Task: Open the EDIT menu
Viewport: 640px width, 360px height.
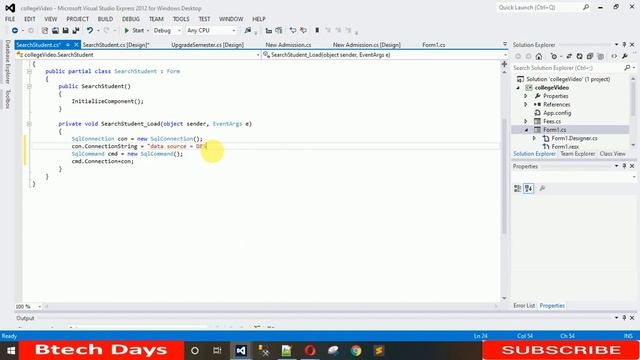Action: [x=29, y=19]
